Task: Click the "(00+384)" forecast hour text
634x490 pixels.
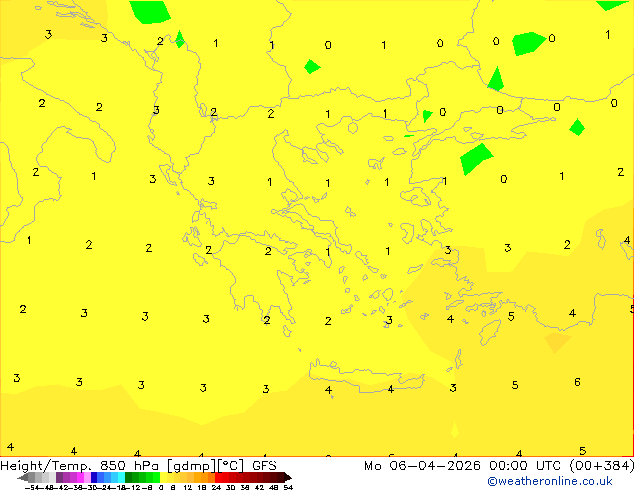Action: pos(602,466)
